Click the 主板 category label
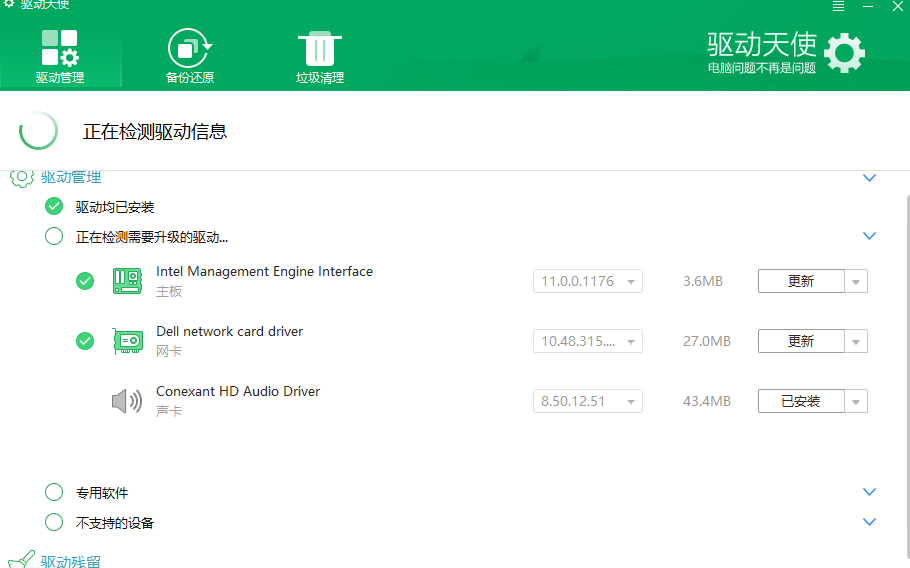This screenshot has width=910, height=568. click(x=169, y=291)
